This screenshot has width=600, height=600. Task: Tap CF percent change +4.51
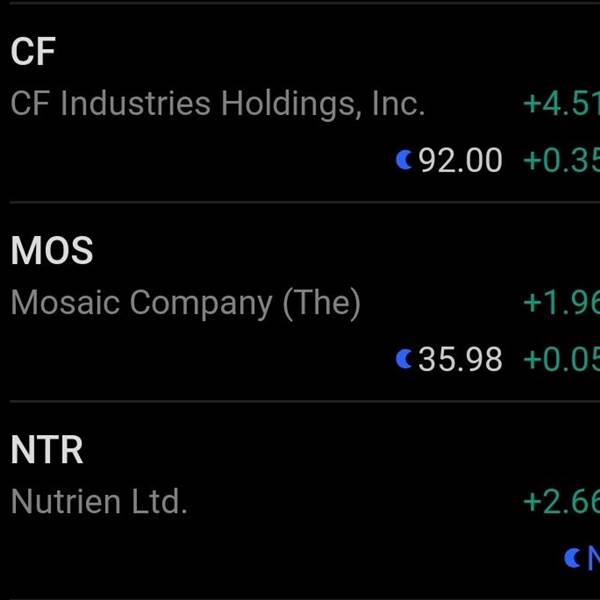pyautogui.click(x=561, y=104)
